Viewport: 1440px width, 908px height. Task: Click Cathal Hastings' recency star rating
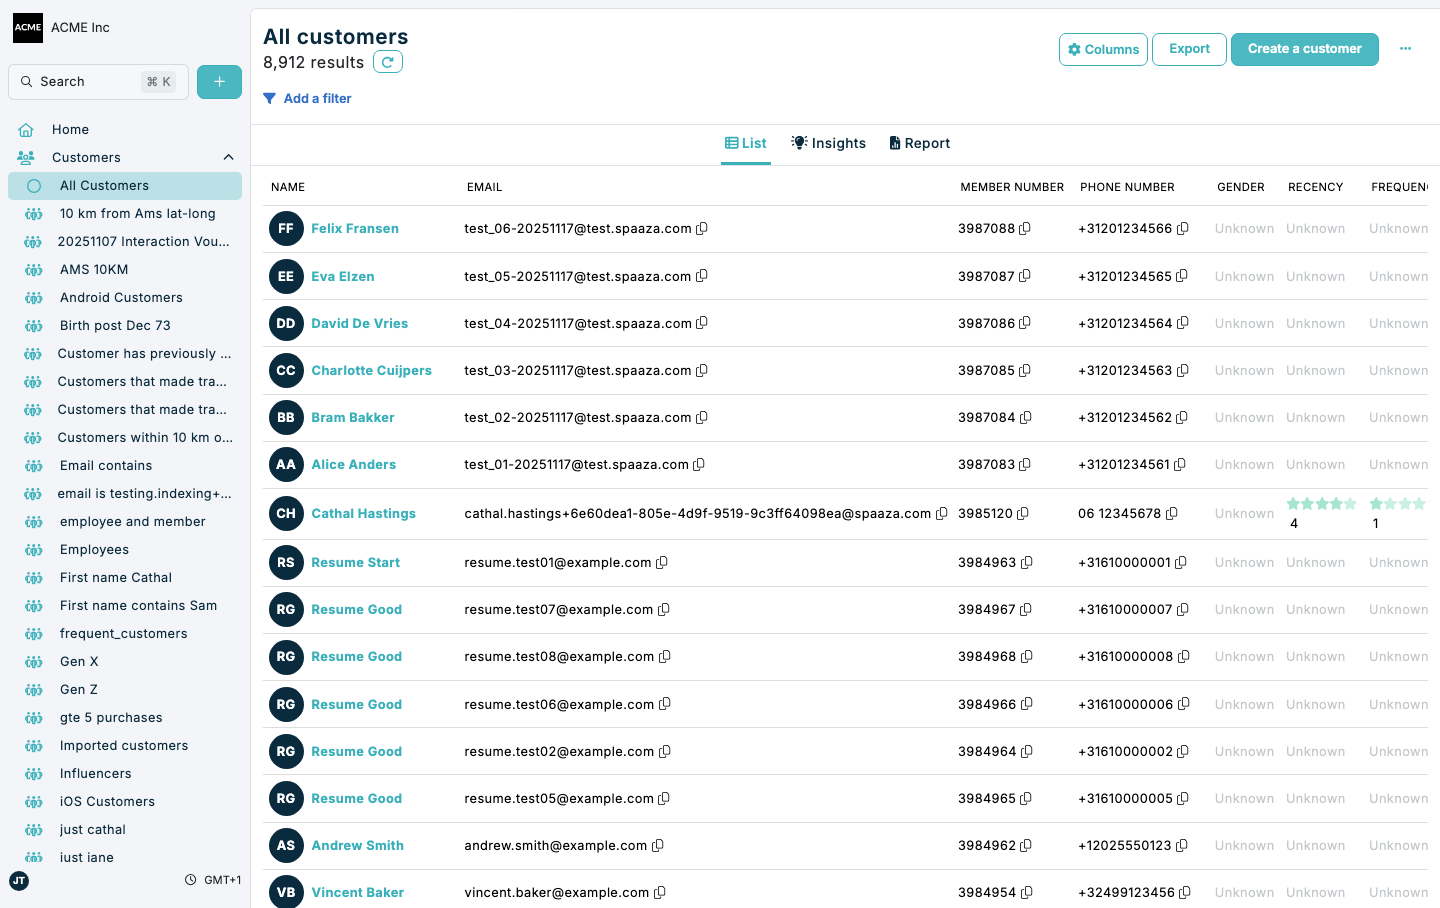pos(1322,505)
